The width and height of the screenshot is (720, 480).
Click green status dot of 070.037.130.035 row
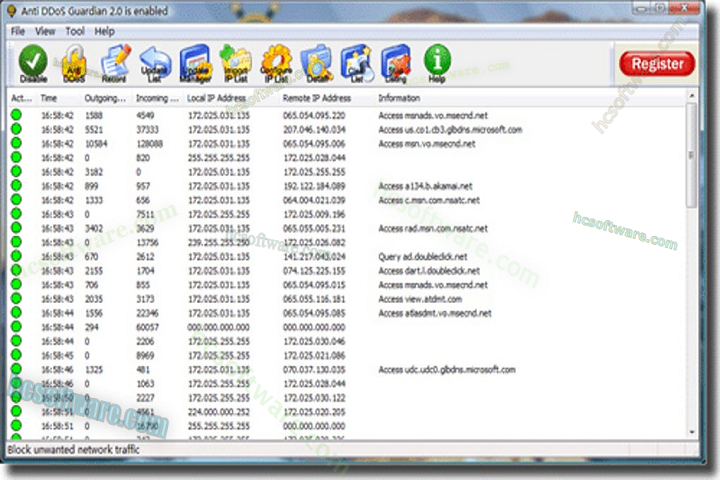[x=16, y=369]
